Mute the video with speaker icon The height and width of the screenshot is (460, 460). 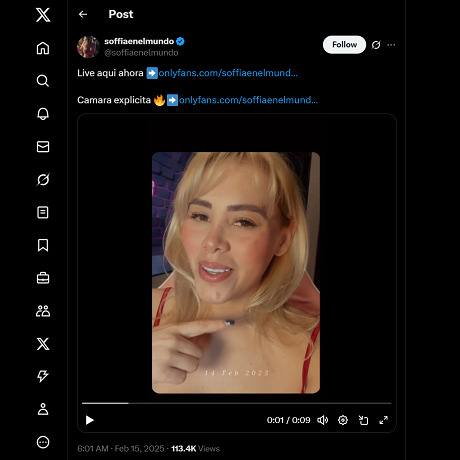tap(322, 420)
